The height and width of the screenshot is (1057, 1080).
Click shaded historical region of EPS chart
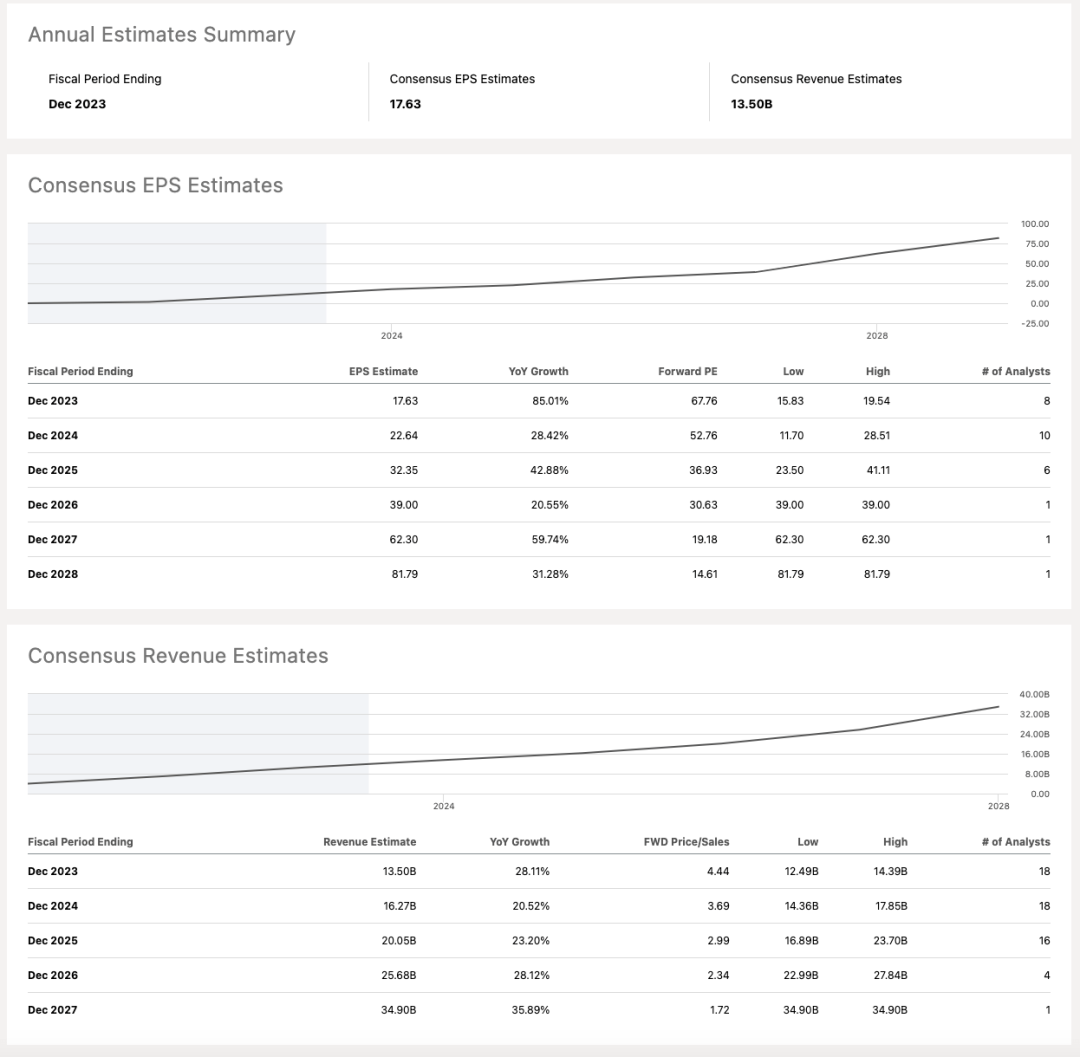point(176,262)
